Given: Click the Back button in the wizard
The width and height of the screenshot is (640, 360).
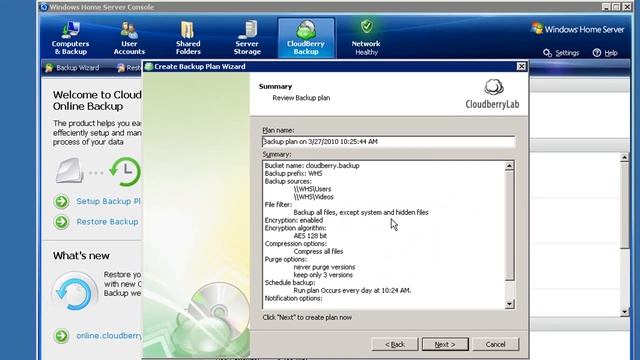Looking at the screenshot, I should coord(395,344).
